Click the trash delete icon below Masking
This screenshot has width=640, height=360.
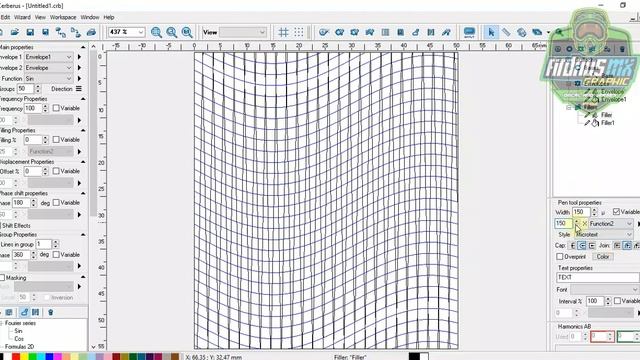coord(51,312)
